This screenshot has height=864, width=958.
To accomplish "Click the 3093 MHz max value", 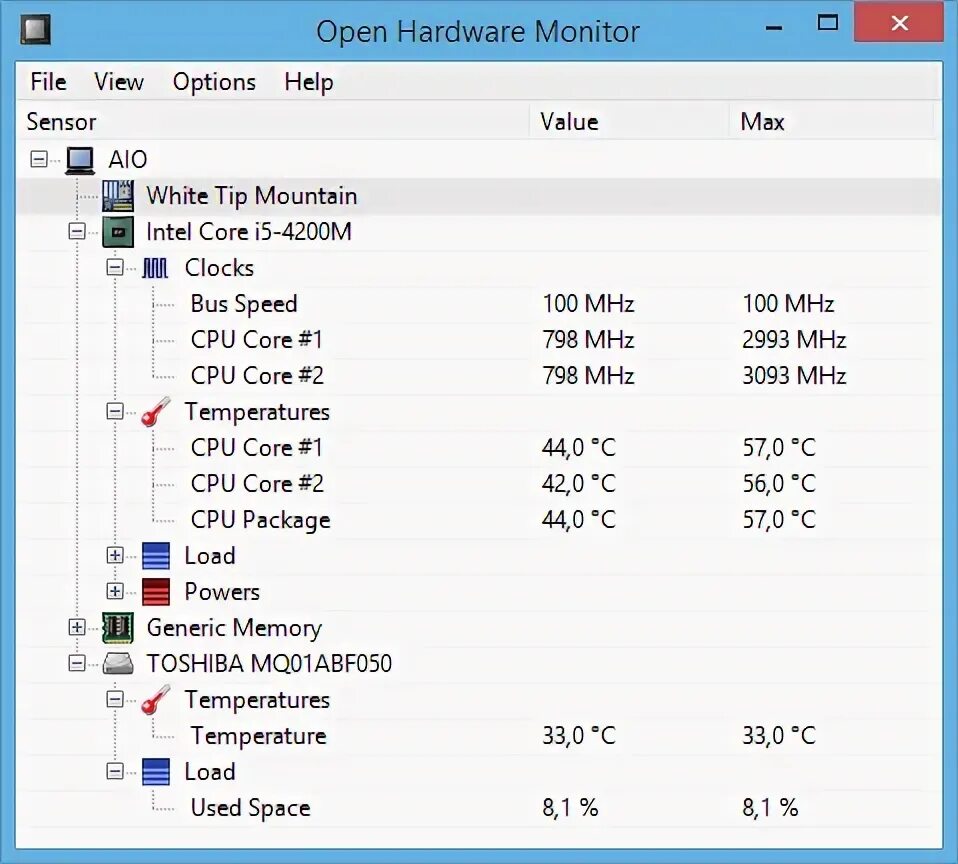I will tap(794, 376).
